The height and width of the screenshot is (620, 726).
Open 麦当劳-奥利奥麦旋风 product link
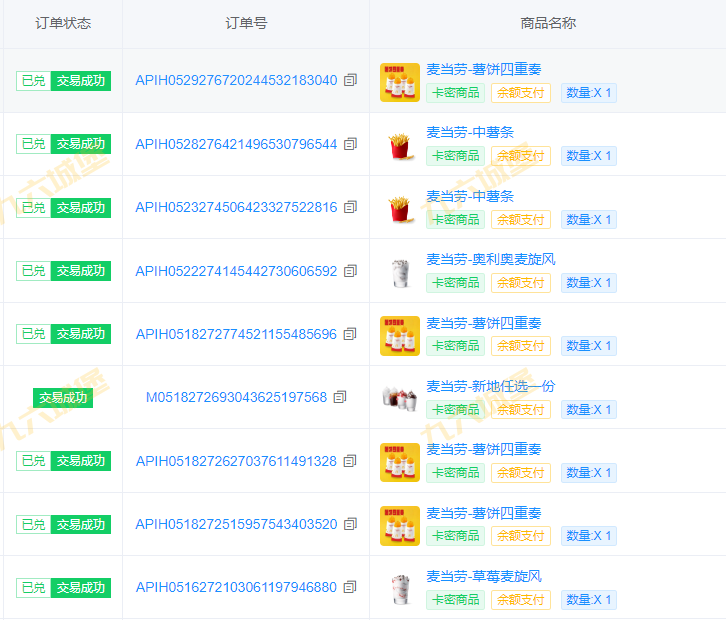tap(491, 259)
